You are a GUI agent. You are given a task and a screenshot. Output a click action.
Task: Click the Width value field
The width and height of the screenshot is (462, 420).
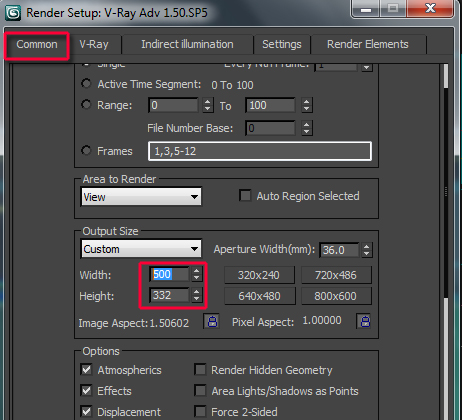pos(169,274)
